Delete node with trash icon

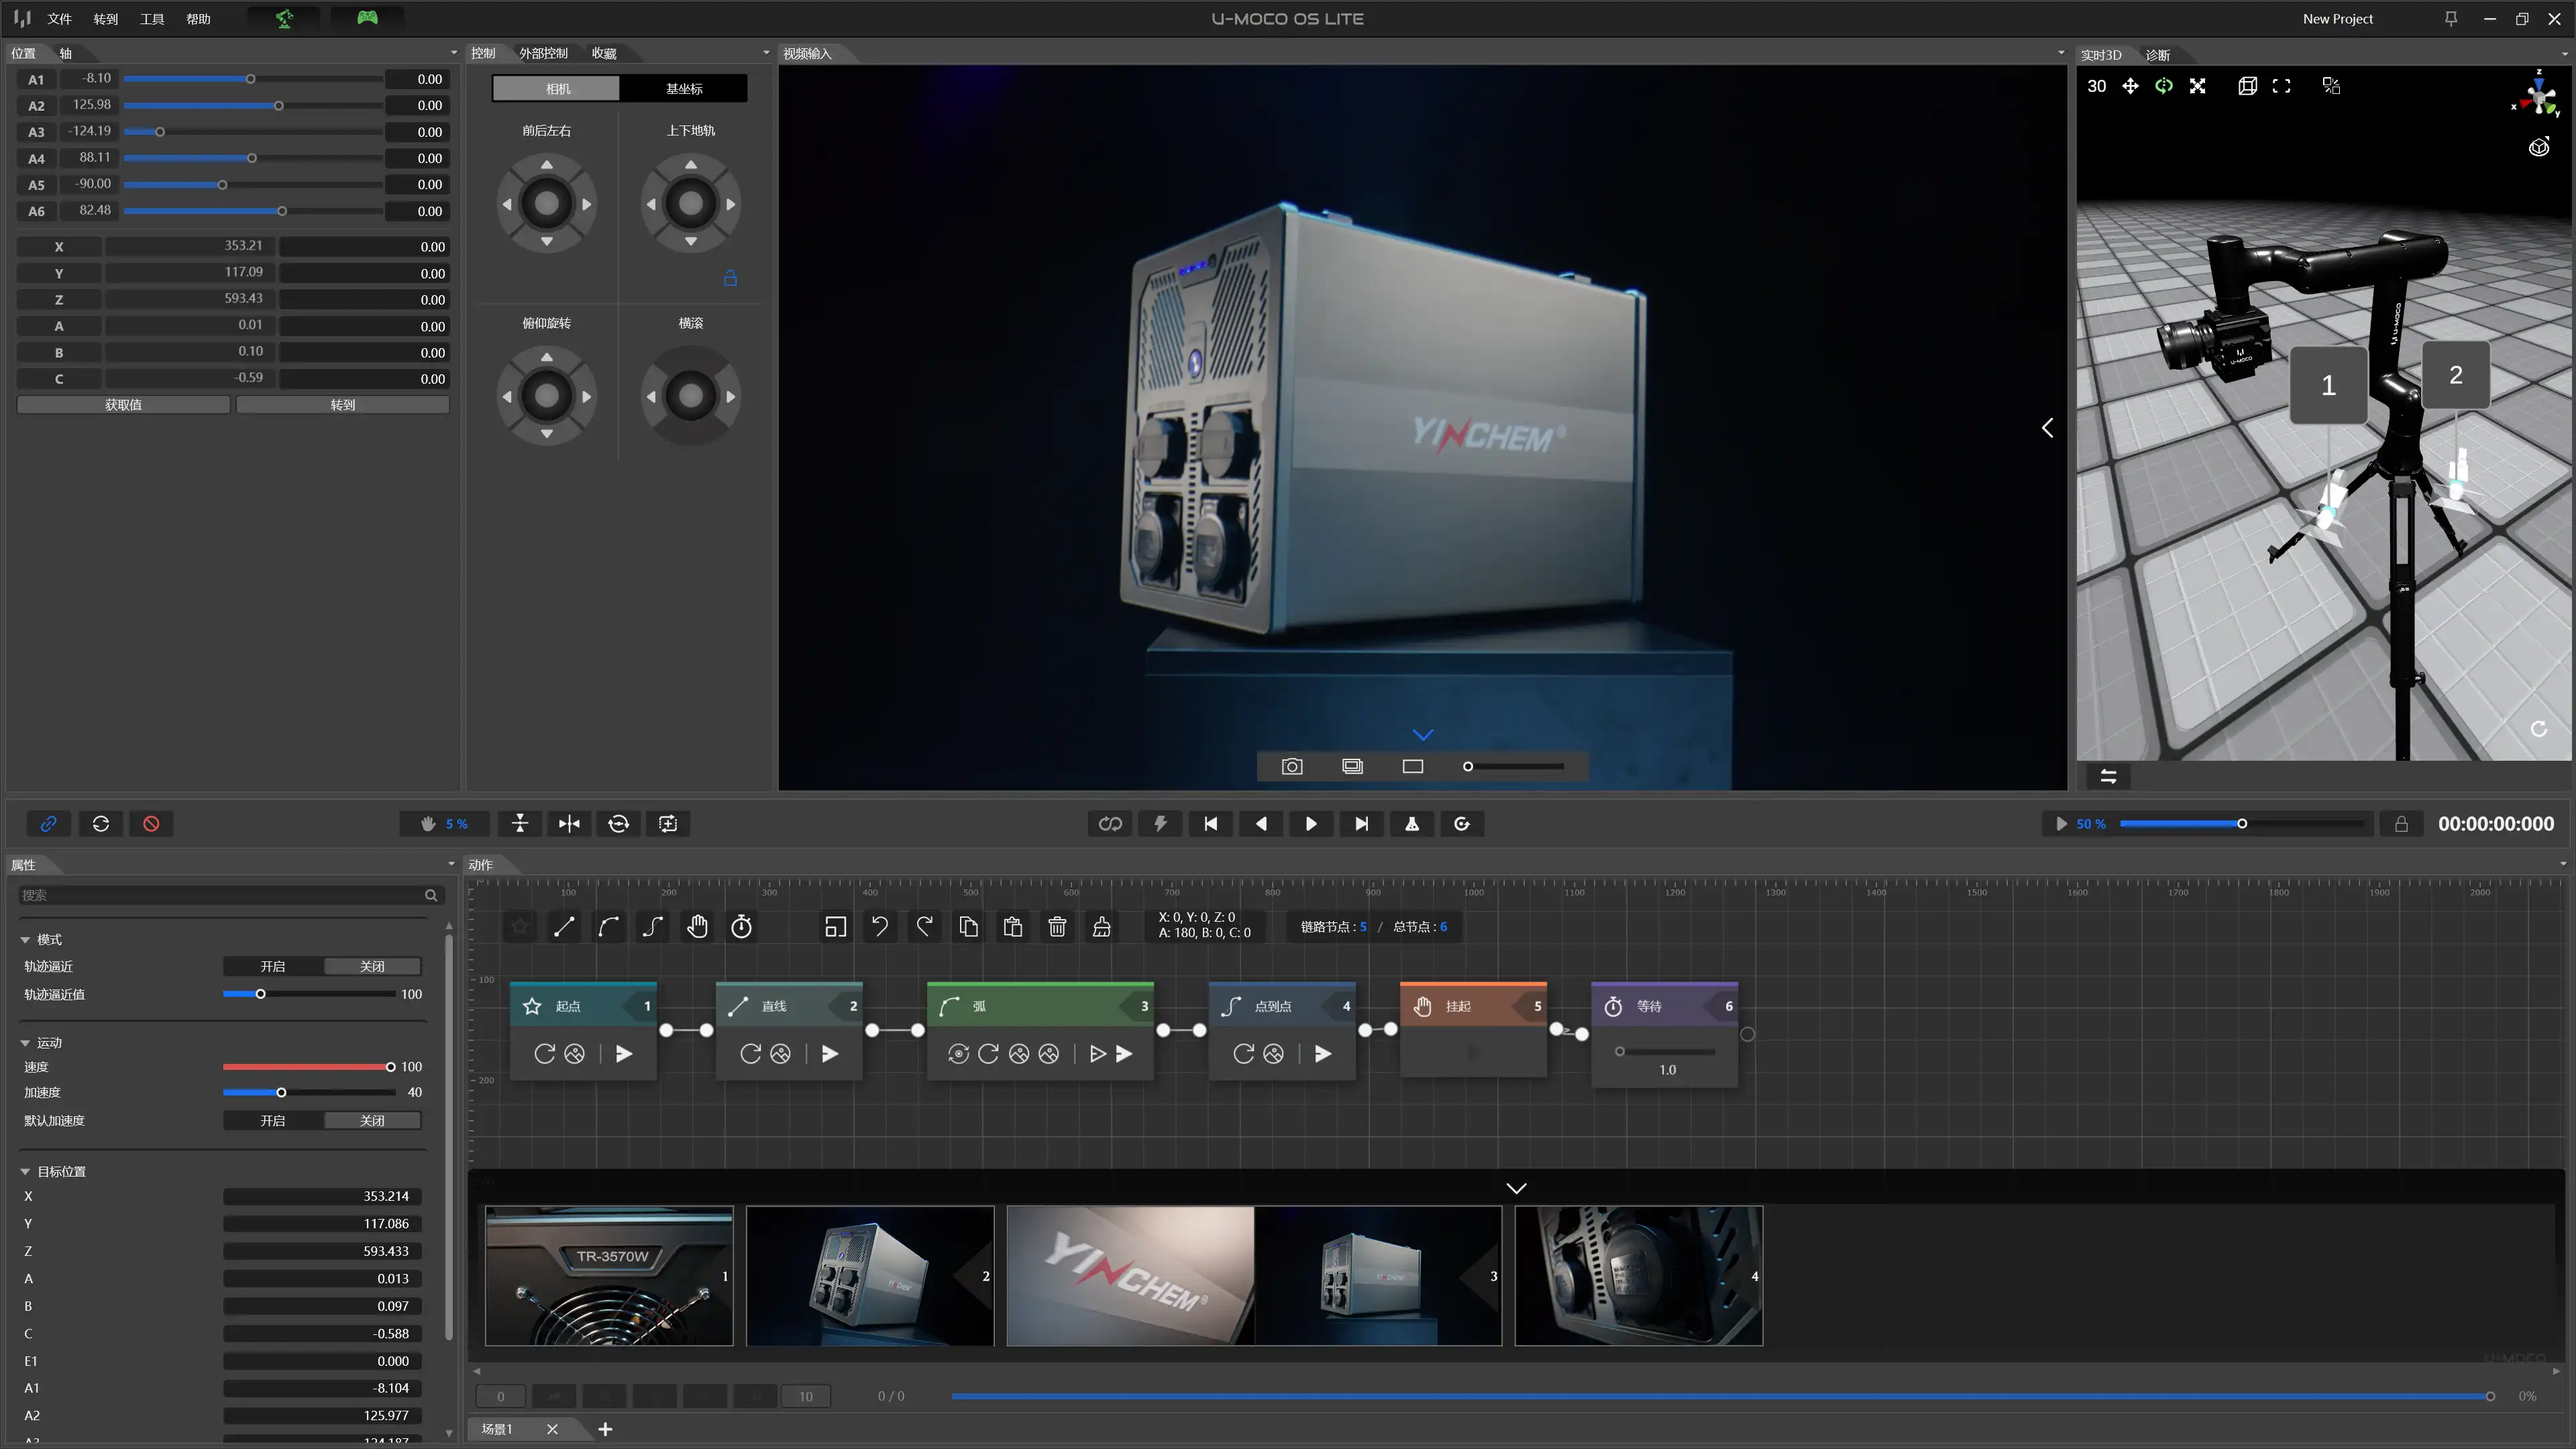click(x=1057, y=927)
